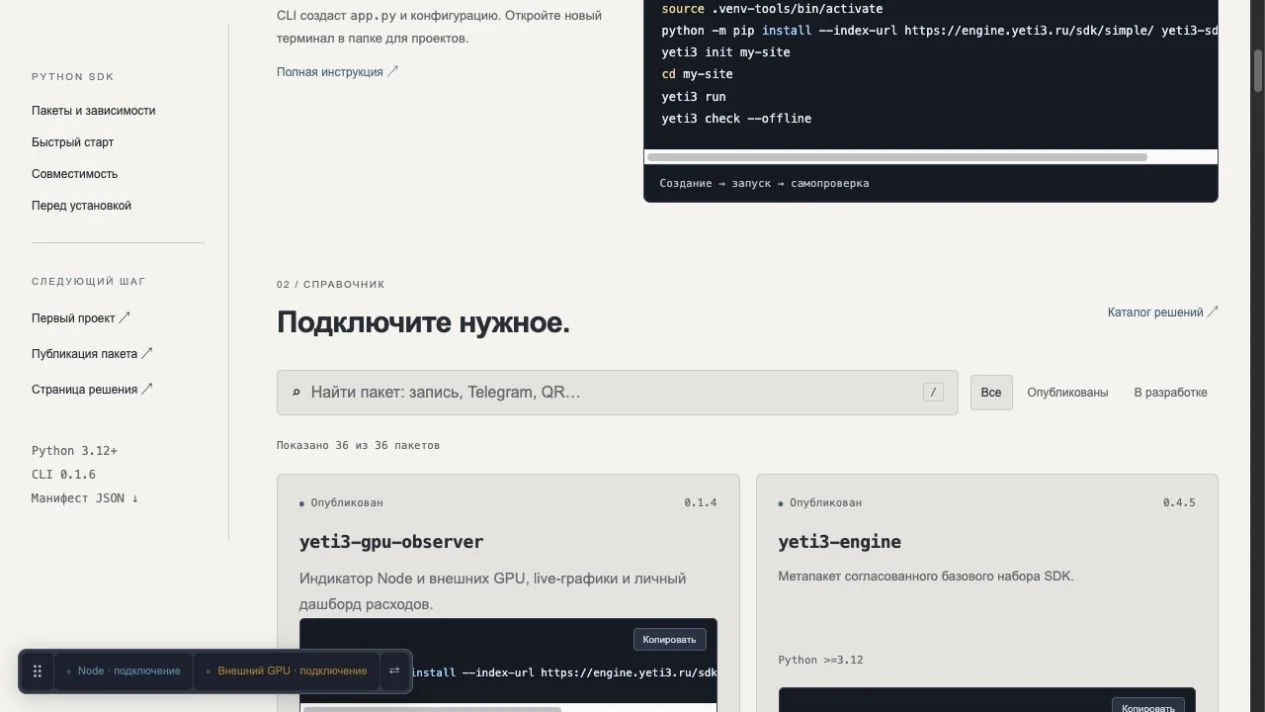
Task: Click the gpu-observer code block horizontal scrollbar
Action: tap(432, 709)
